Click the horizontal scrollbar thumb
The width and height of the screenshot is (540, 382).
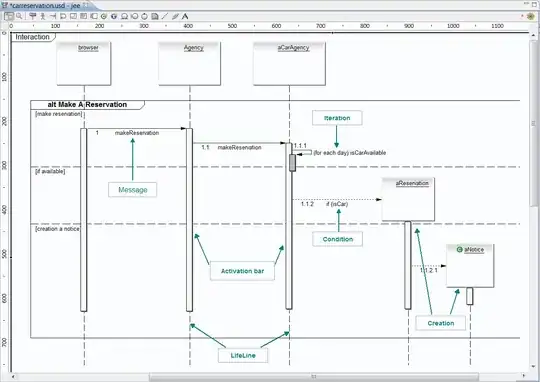coord(313,376)
